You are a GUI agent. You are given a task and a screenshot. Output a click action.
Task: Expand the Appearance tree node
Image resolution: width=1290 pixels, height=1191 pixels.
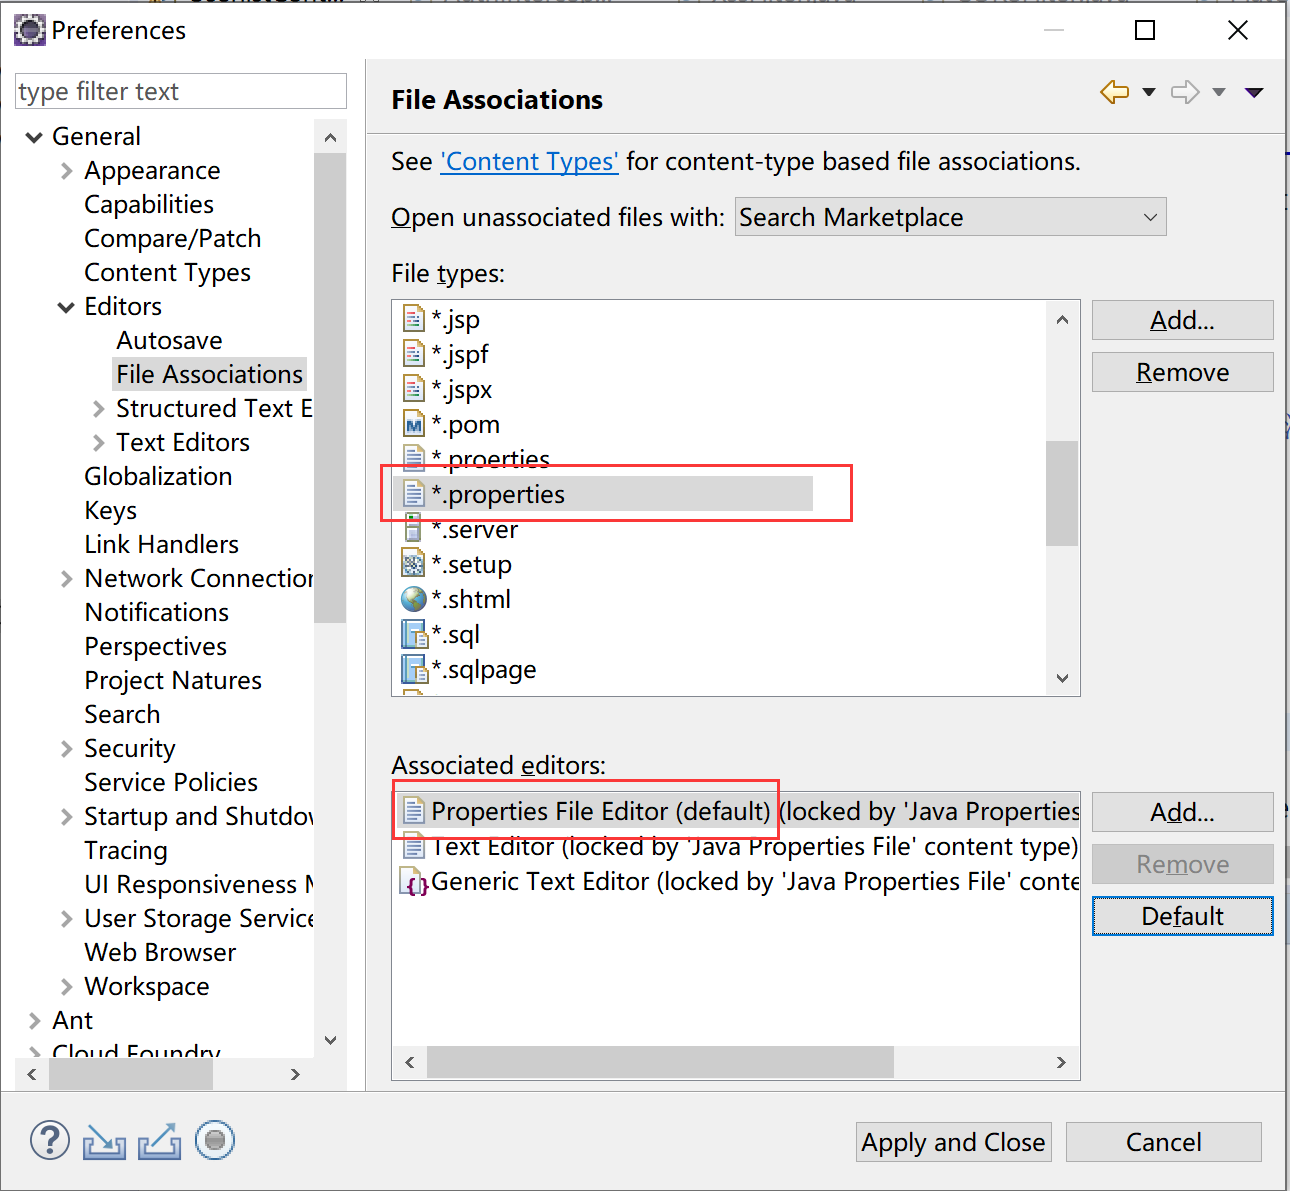67,171
